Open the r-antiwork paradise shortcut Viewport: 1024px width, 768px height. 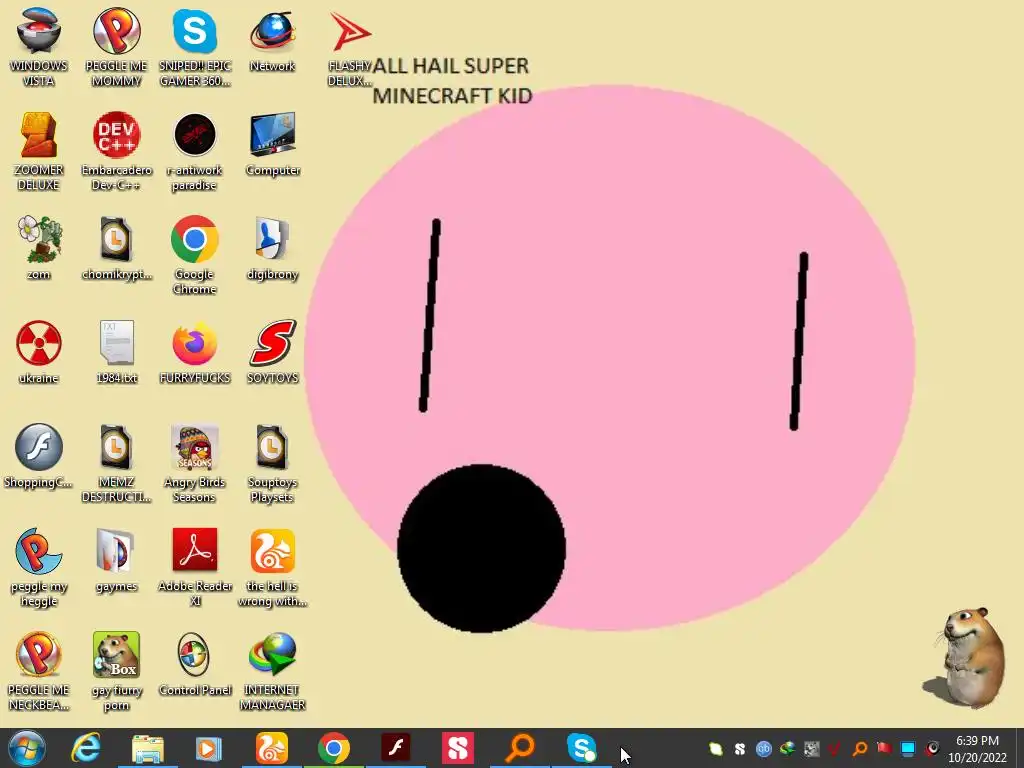point(195,152)
